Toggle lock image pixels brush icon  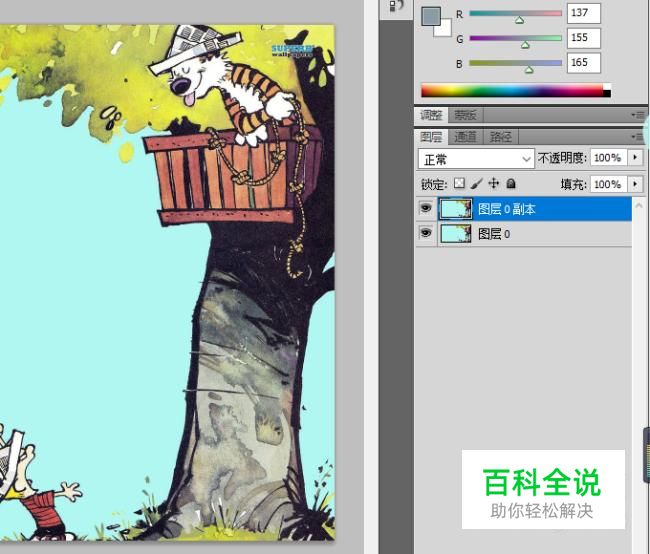[x=476, y=183]
